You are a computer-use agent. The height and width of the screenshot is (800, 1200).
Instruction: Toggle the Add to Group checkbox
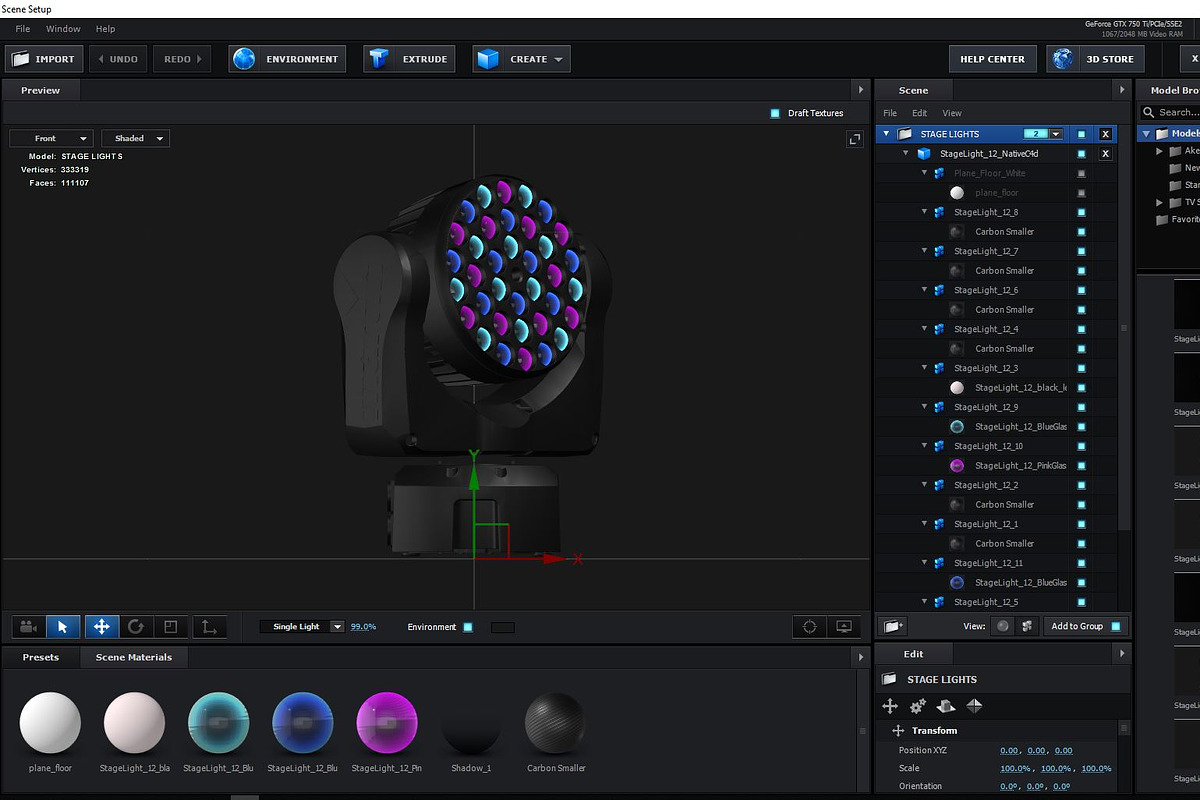pyautogui.click(x=1116, y=626)
